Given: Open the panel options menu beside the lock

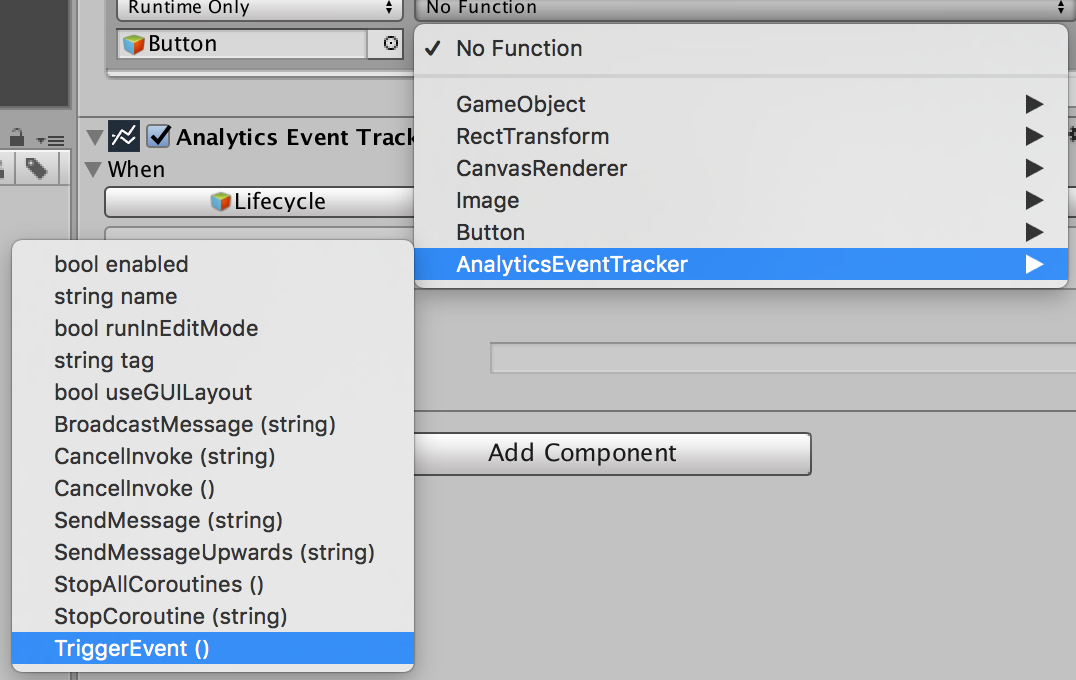Looking at the screenshot, I should click(x=50, y=140).
